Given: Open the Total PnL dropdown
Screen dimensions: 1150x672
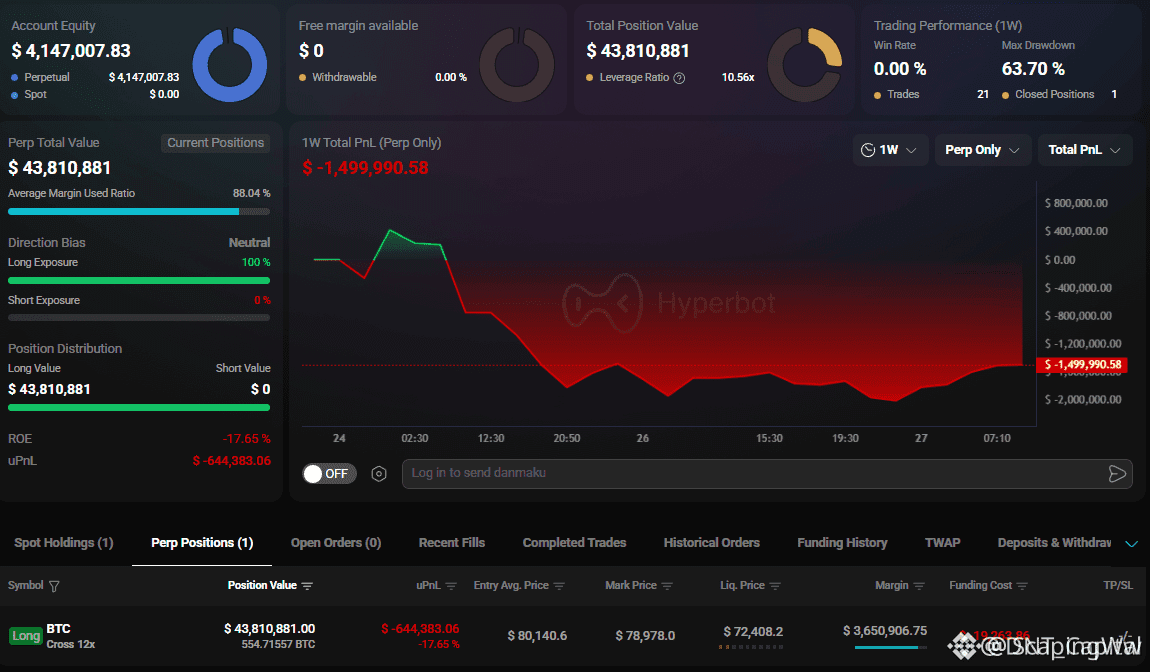Looking at the screenshot, I should pos(1084,150).
